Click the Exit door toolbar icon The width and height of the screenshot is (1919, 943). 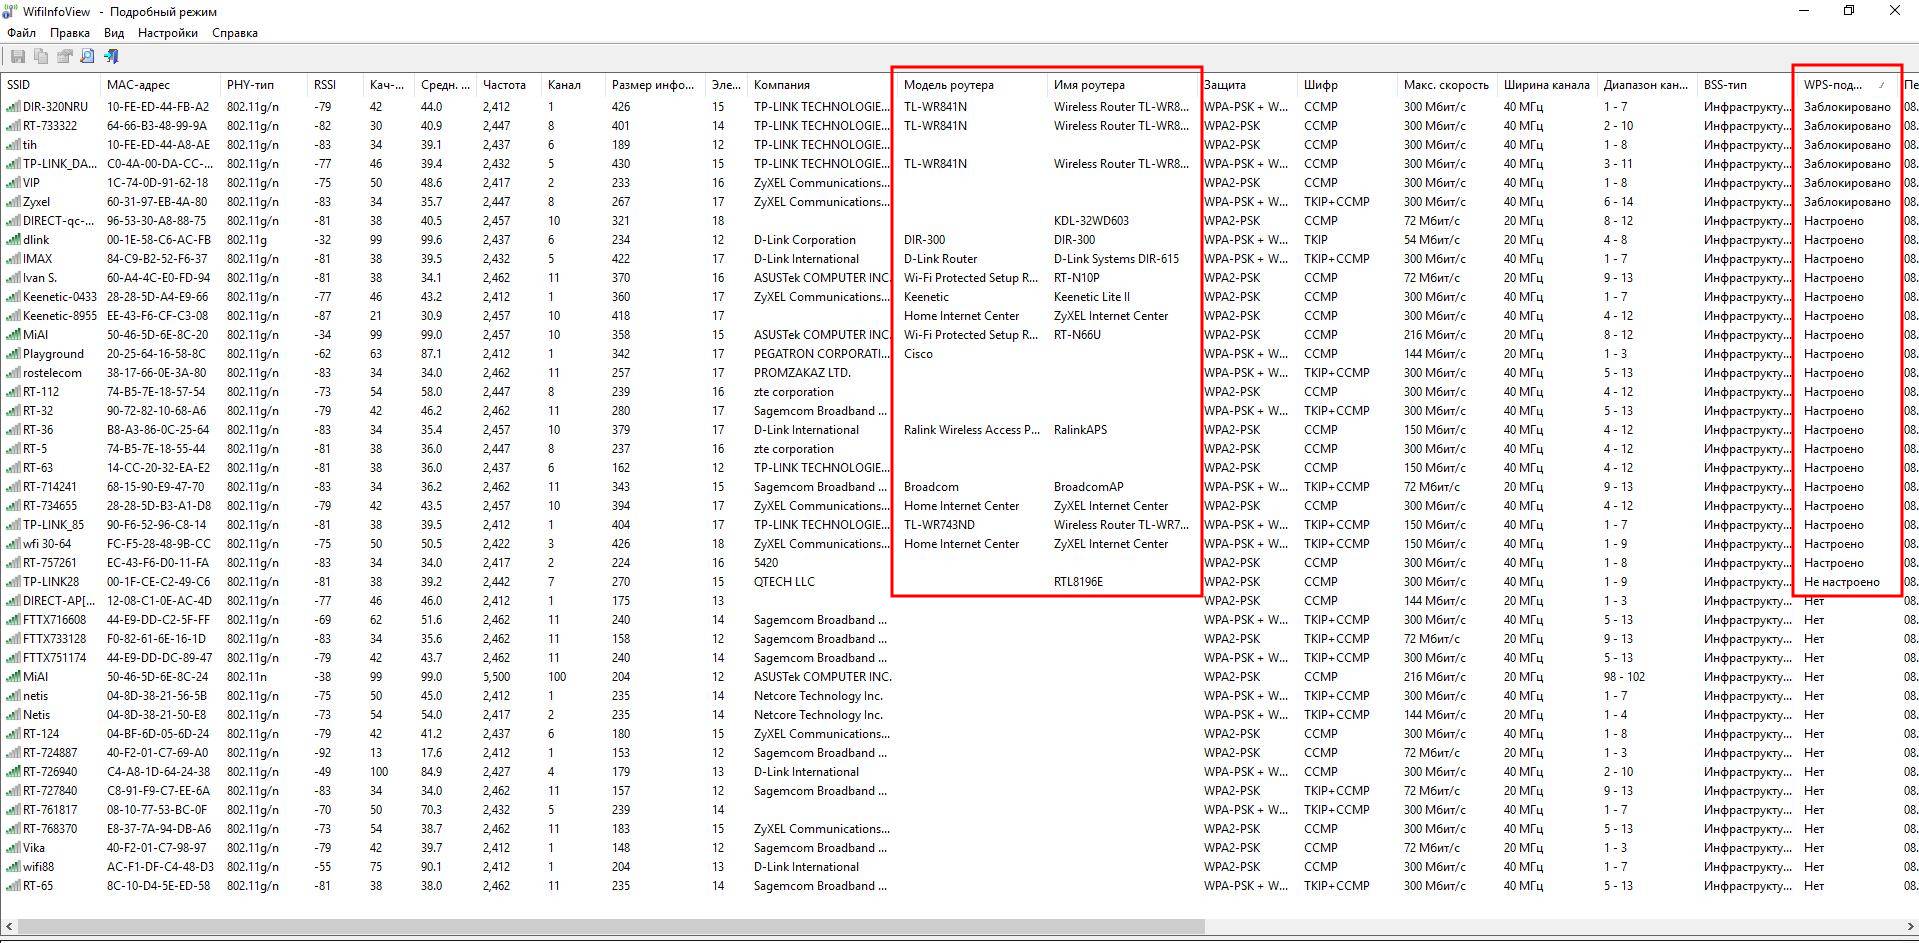[x=111, y=57]
